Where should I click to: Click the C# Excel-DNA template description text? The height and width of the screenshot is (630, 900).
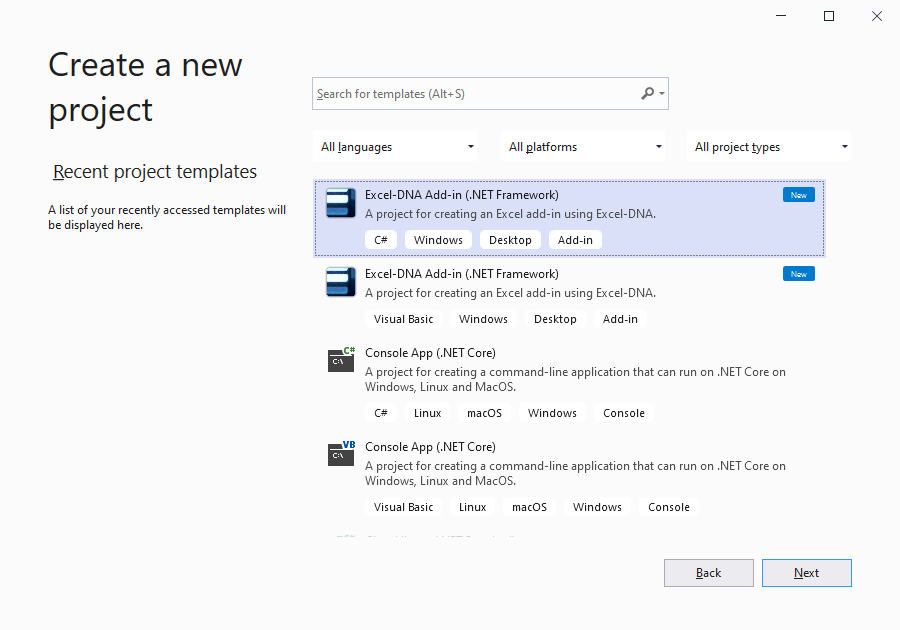point(510,214)
